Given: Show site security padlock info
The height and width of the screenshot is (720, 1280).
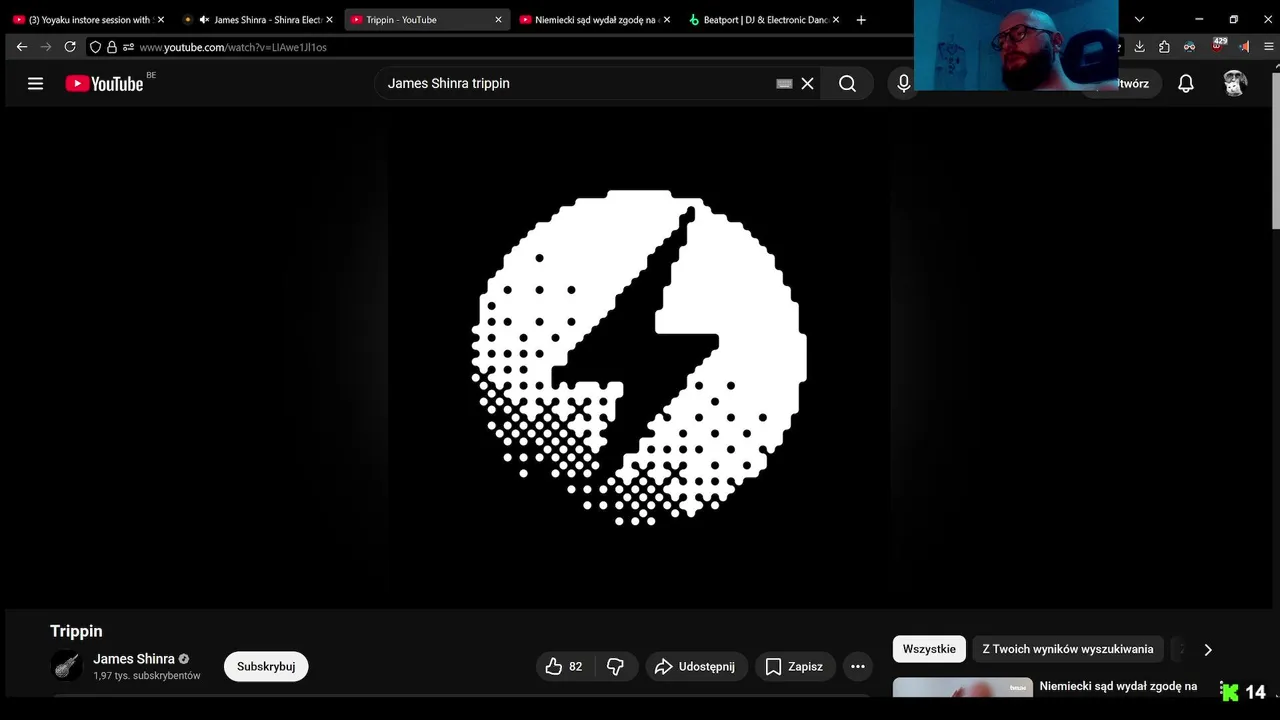Looking at the screenshot, I should (112, 47).
